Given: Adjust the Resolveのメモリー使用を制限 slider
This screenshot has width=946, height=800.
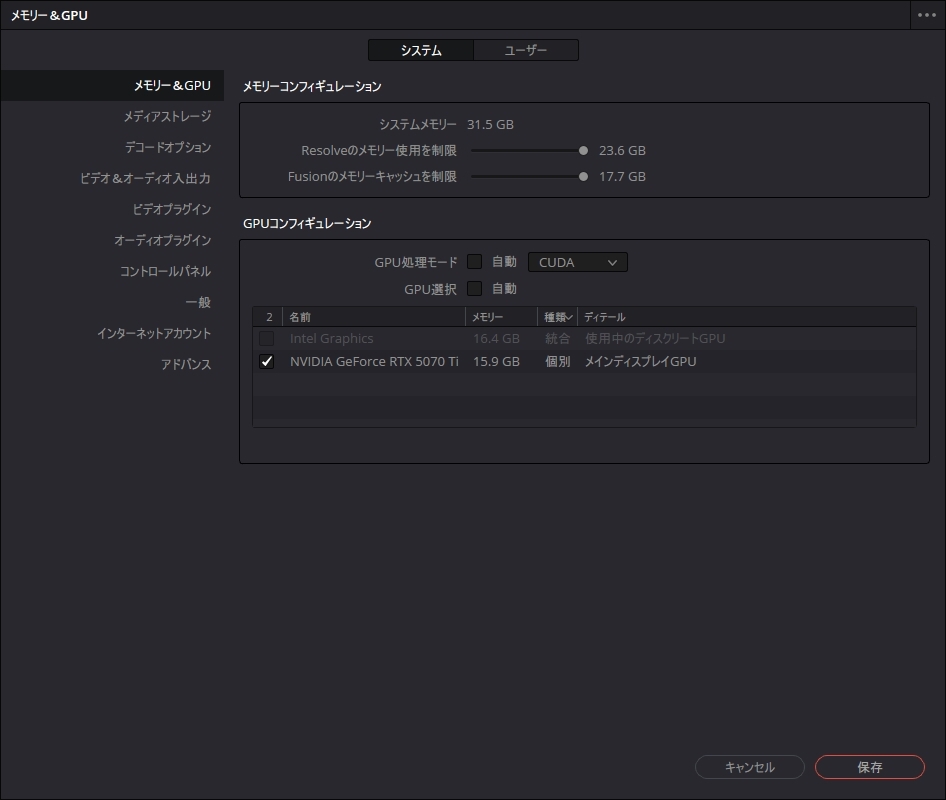Looking at the screenshot, I should [583, 150].
